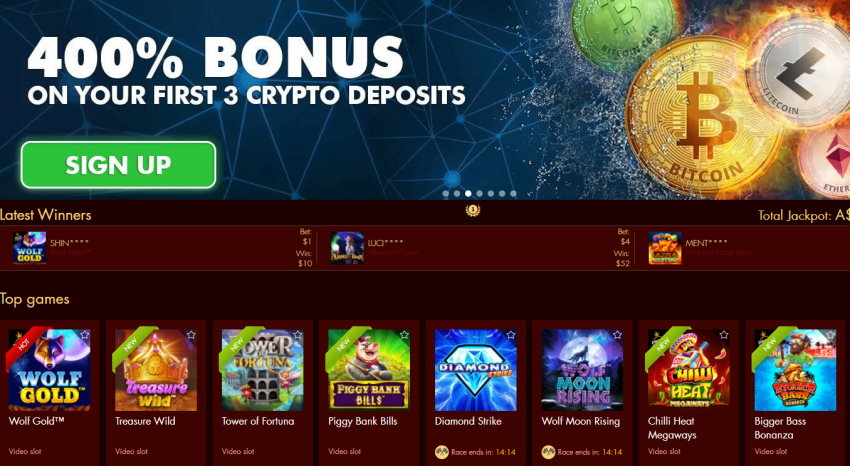Click the Wolf Gold icon beside winner SHIN
This screenshot has width=850, height=466.
30,248
